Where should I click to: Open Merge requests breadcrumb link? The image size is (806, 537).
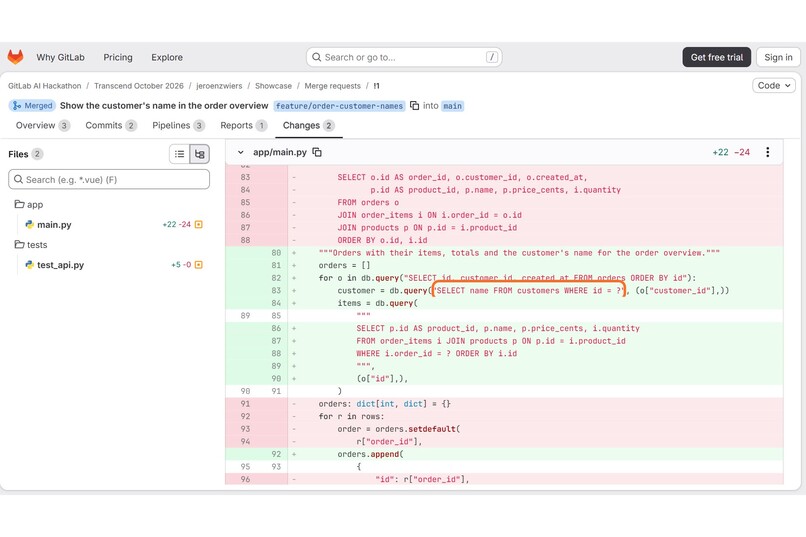(x=333, y=86)
